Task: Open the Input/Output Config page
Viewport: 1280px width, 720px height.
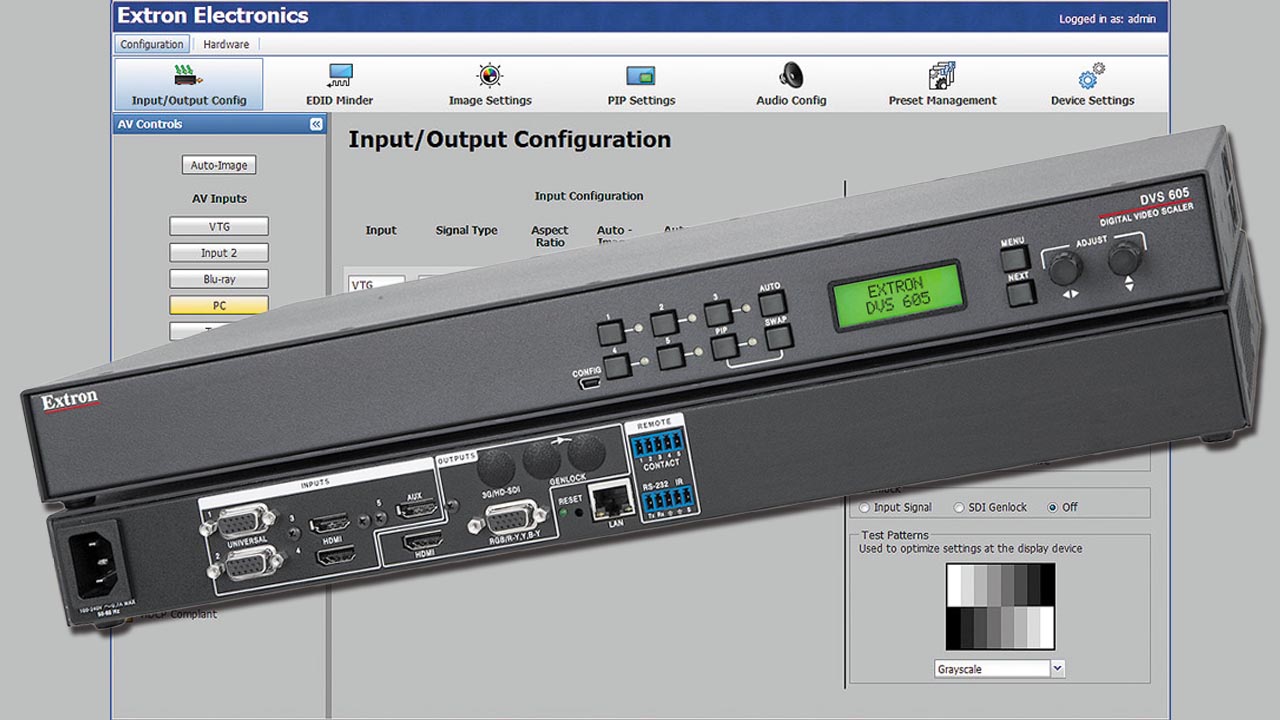Action: point(188,84)
